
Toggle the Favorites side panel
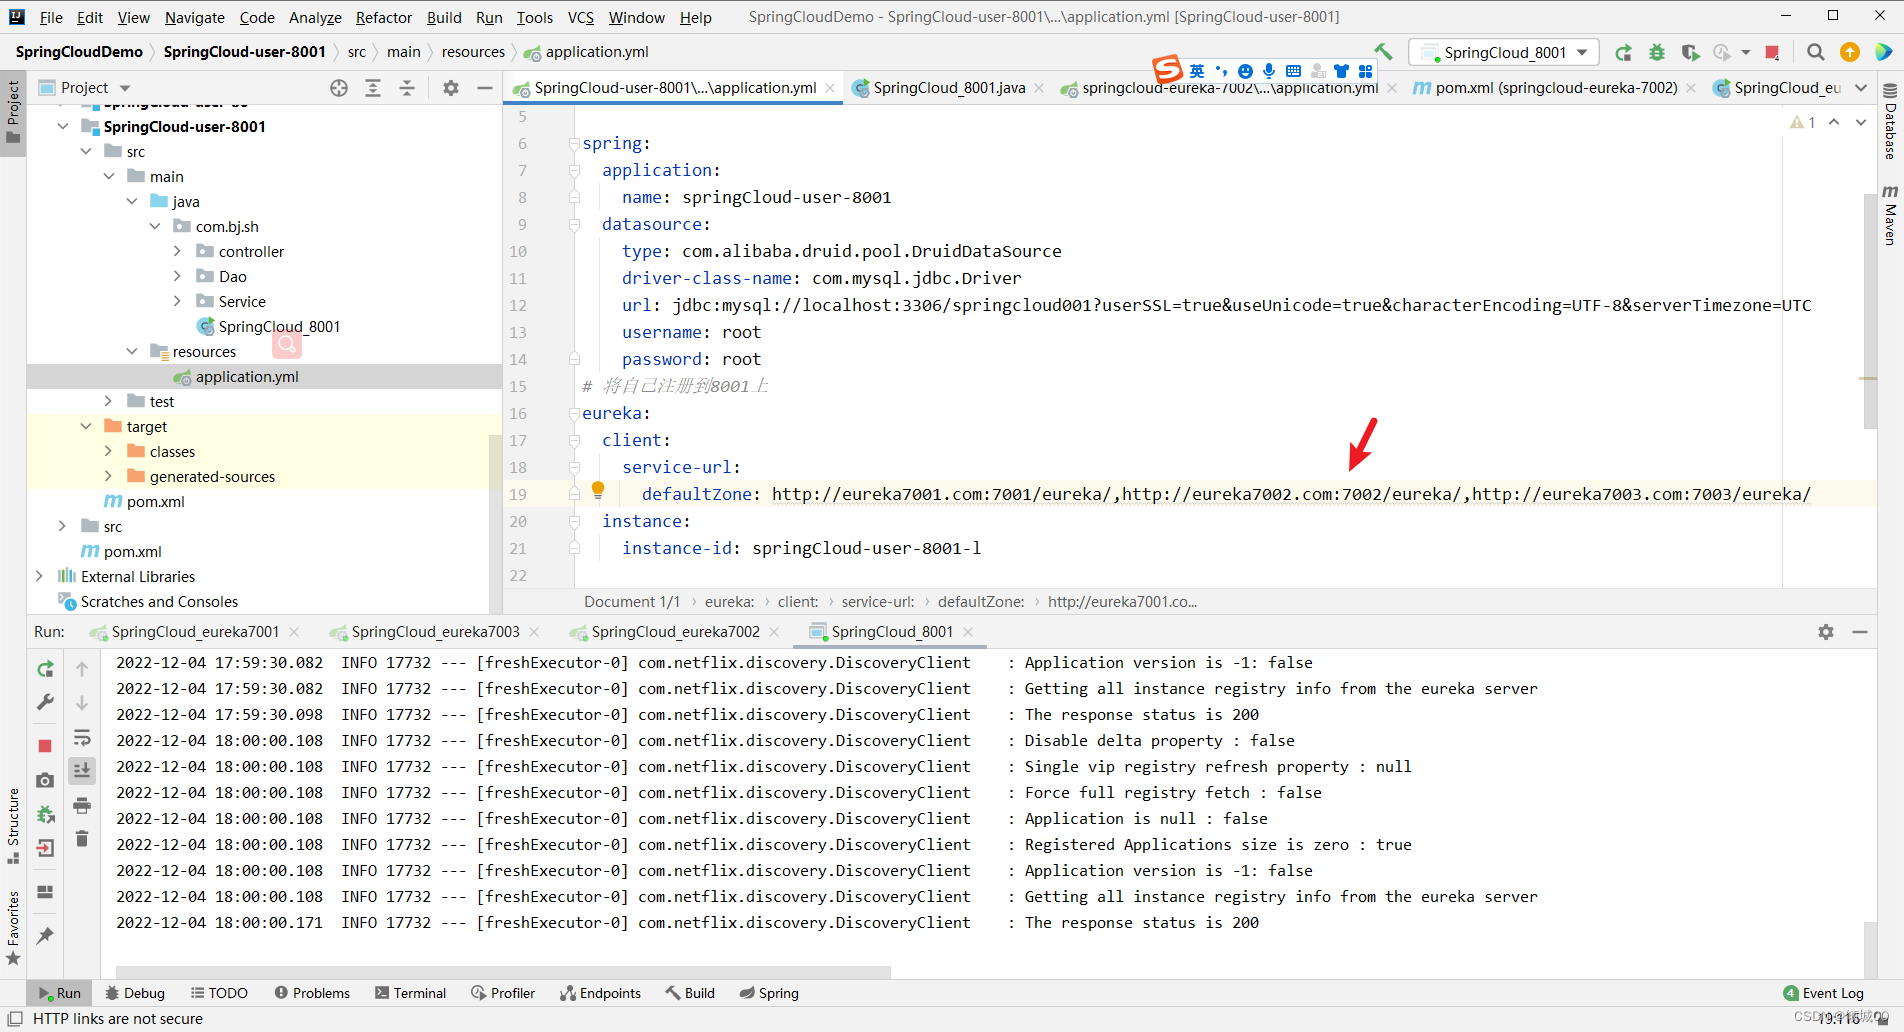(x=13, y=927)
